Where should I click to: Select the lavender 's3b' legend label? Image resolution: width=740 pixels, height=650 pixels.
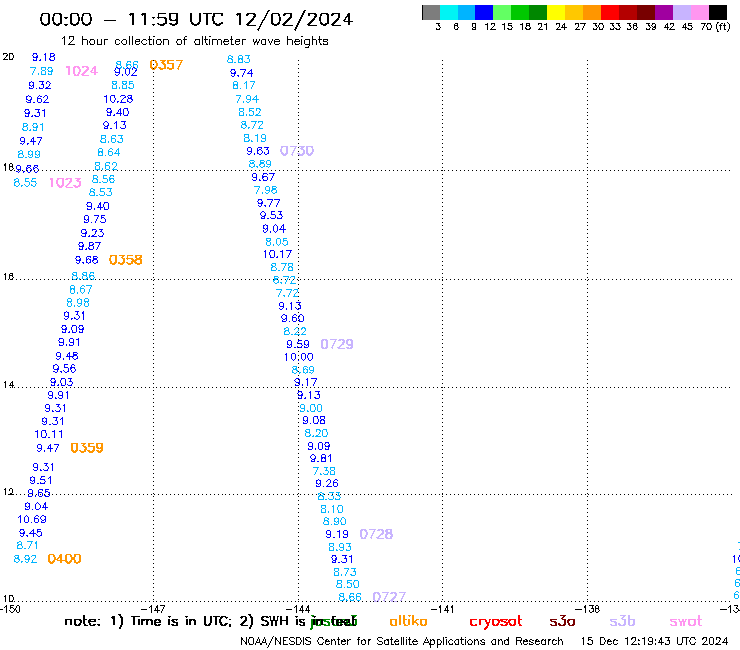[x=622, y=621]
